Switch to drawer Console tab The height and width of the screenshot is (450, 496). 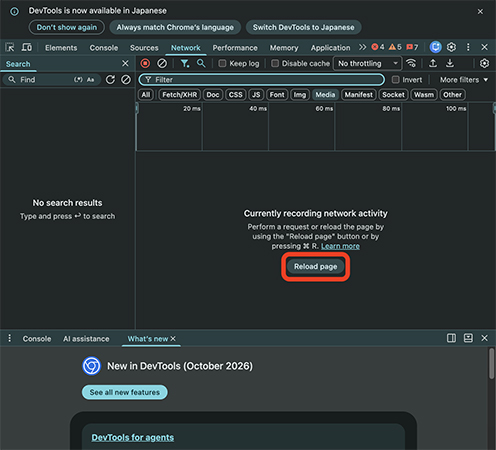[x=37, y=339]
